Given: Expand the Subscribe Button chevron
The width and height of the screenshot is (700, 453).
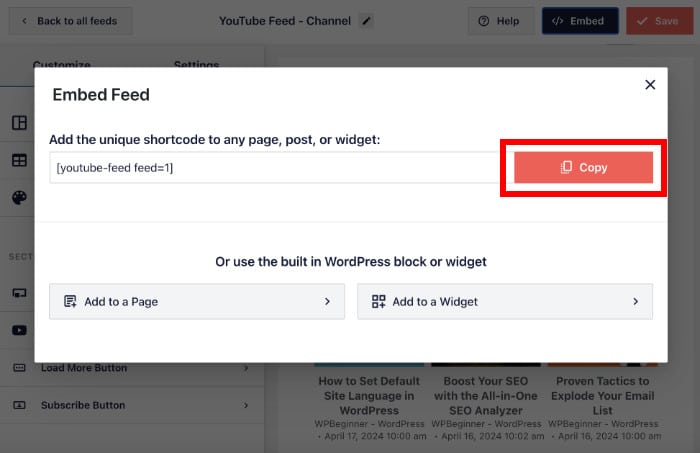Looking at the screenshot, I should [x=246, y=405].
